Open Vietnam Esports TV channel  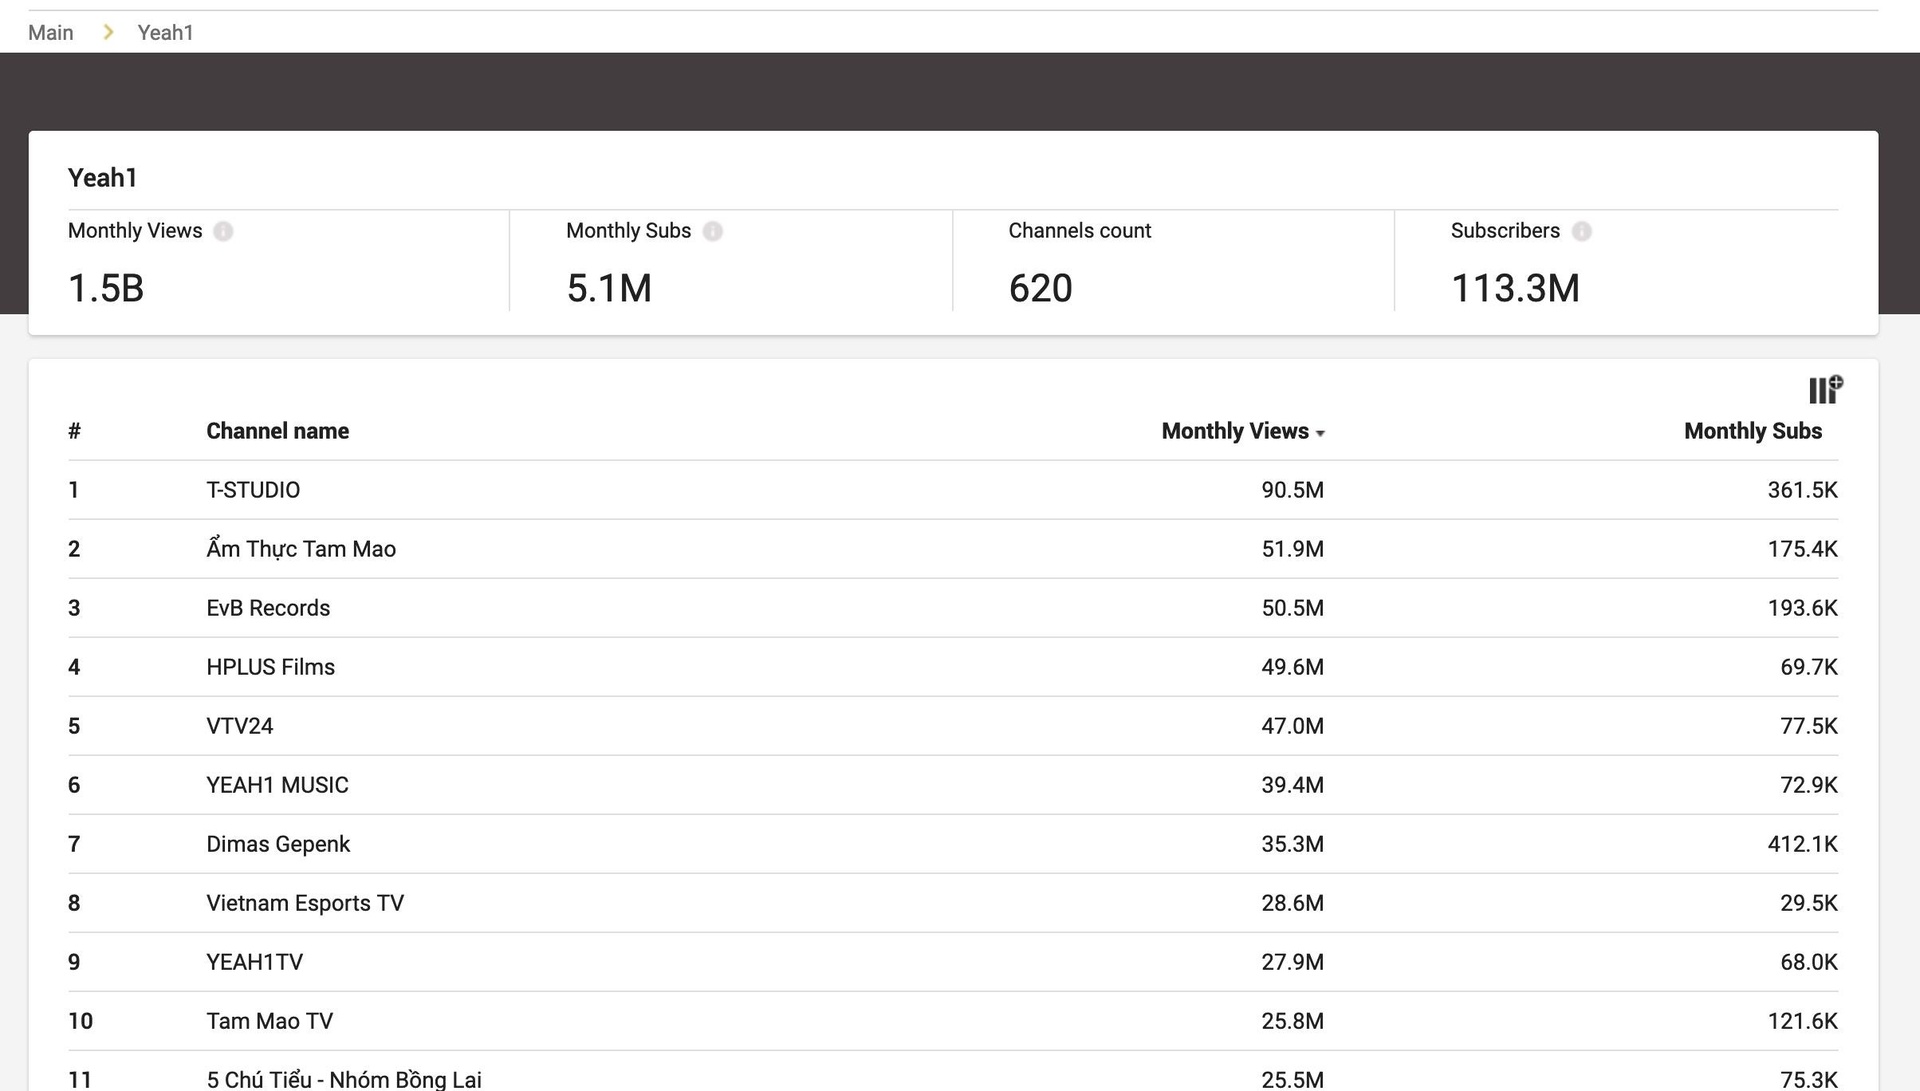tap(305, 903)
